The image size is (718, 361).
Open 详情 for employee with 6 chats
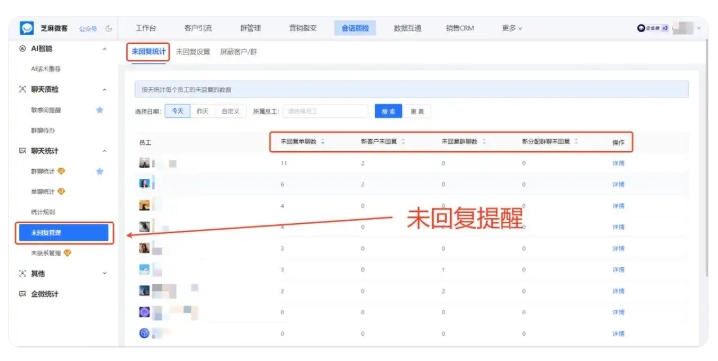(618, 184)
